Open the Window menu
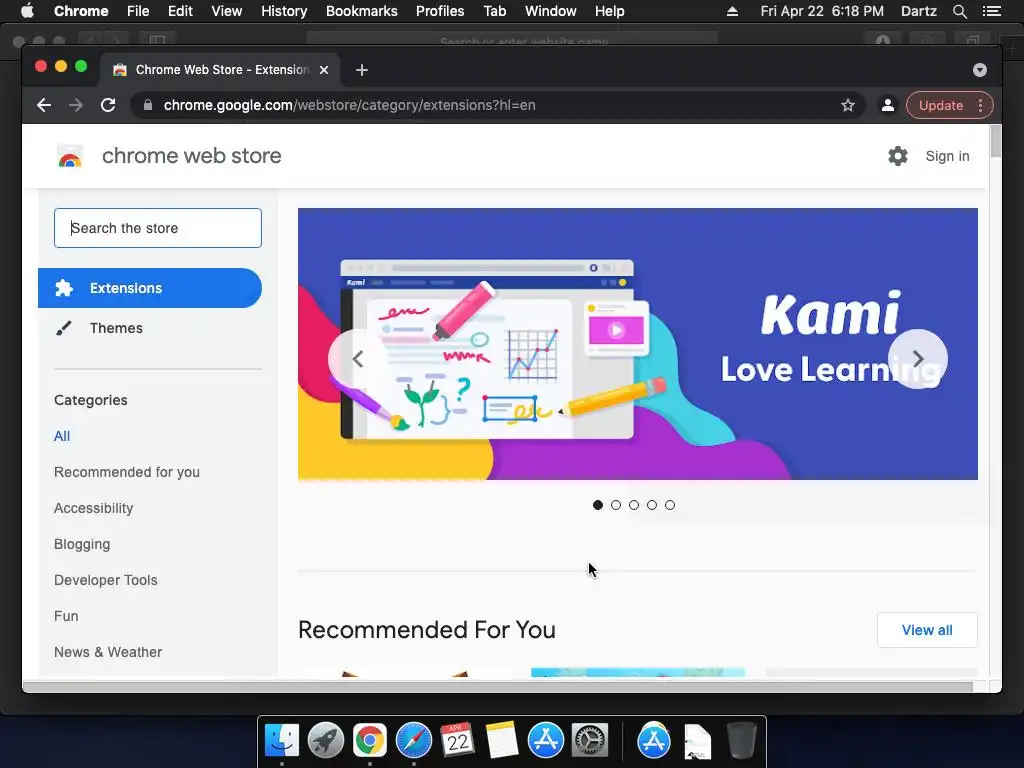The width and height of the screenshot is (1024, 768). (x=551, y=11)
